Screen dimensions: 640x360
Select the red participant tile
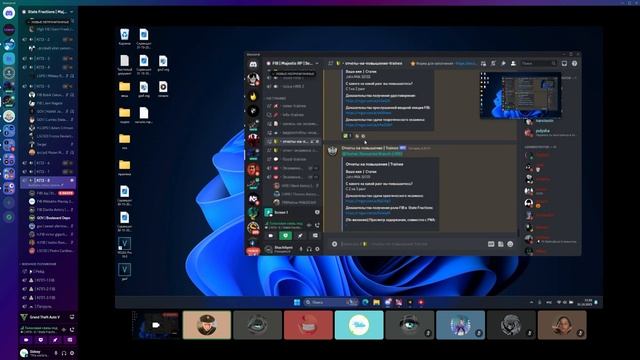pyautogui.click(x=308, y=325)
